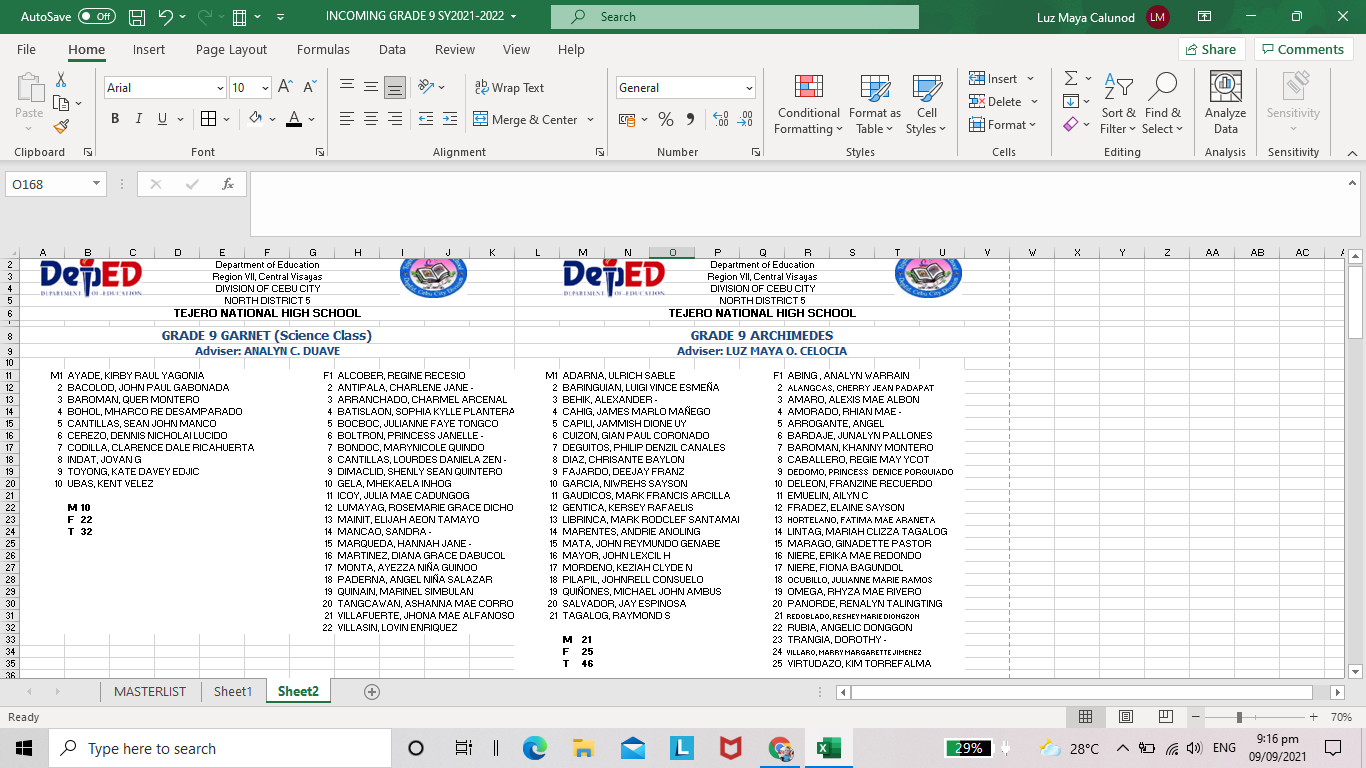Open the Fill Color bucket swatch
1366x768 pixels.
pos(256,119)
